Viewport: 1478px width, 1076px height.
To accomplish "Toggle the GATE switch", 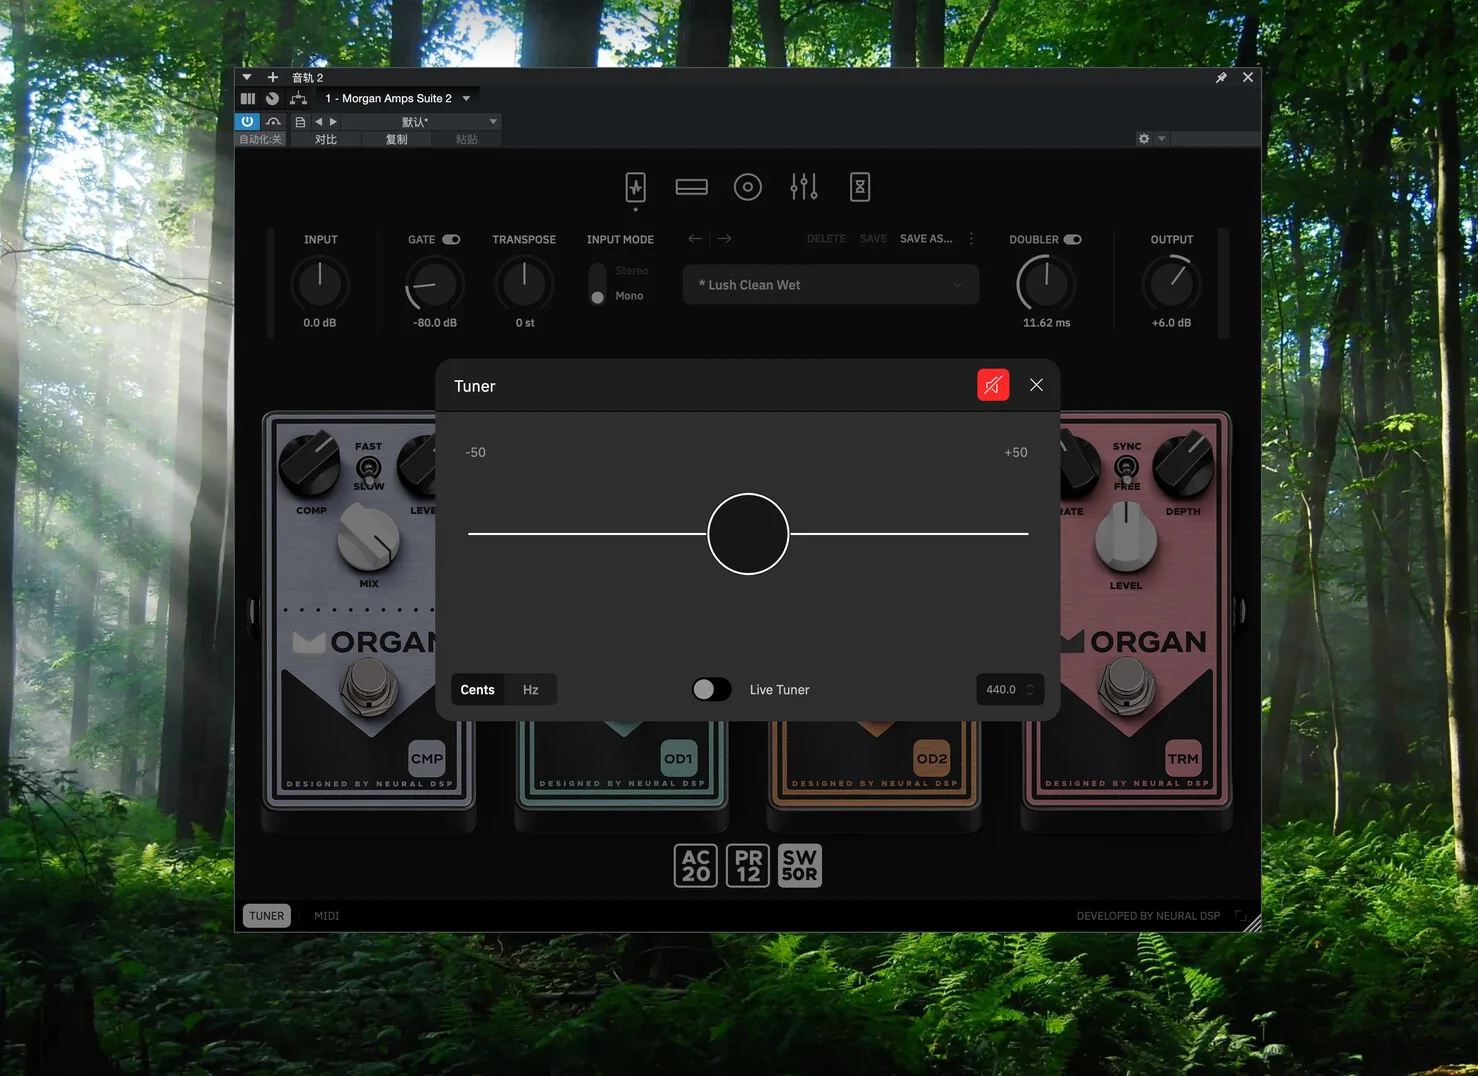I will 451,240.
